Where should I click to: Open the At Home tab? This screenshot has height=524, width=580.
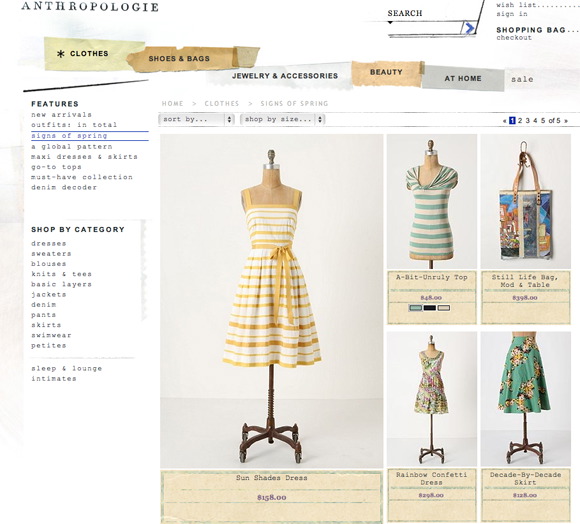[463, 78]
